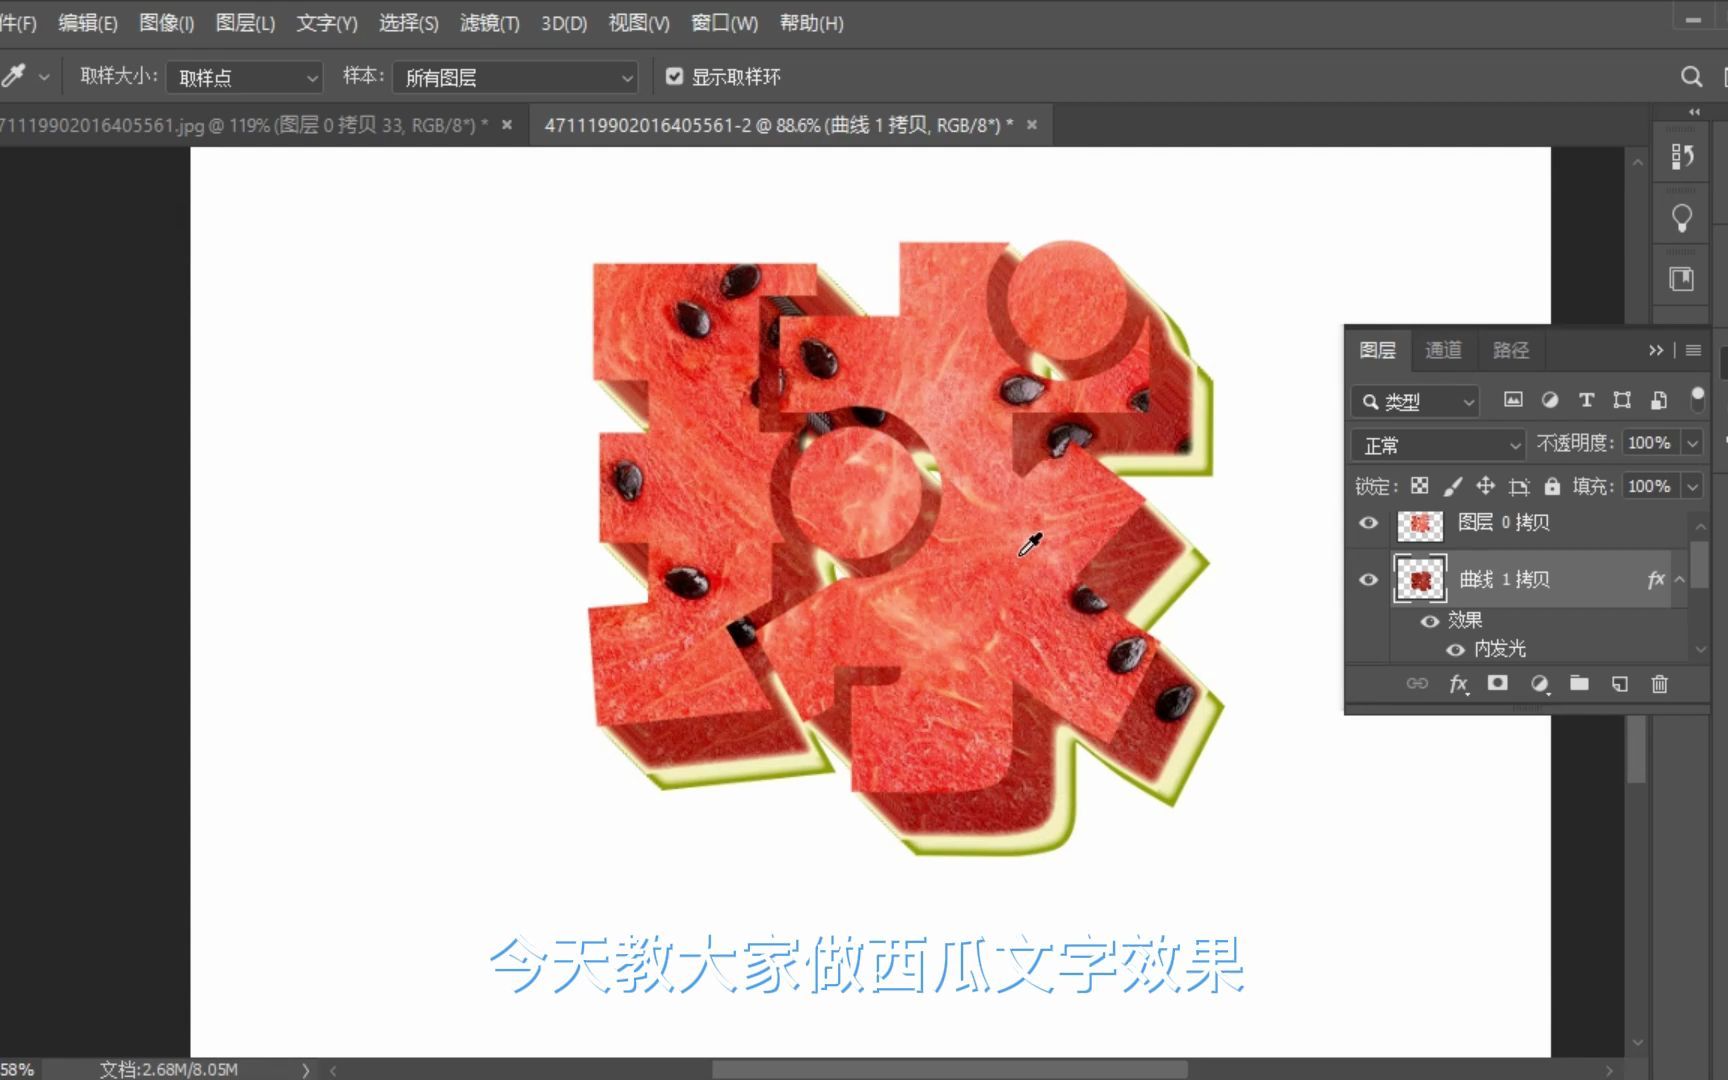Open the 所有图层 sample dropdown
1728x1080 pixels.
515,77
